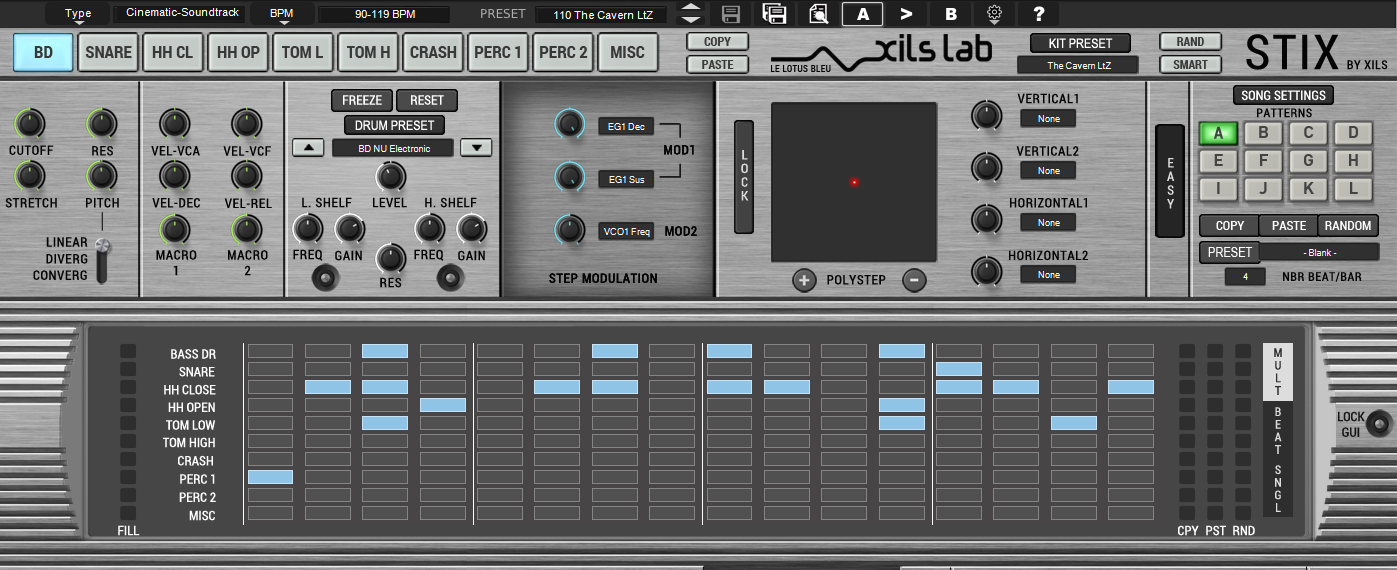Open the VCO1 Freq MOD2 destination

coord(626,231)
